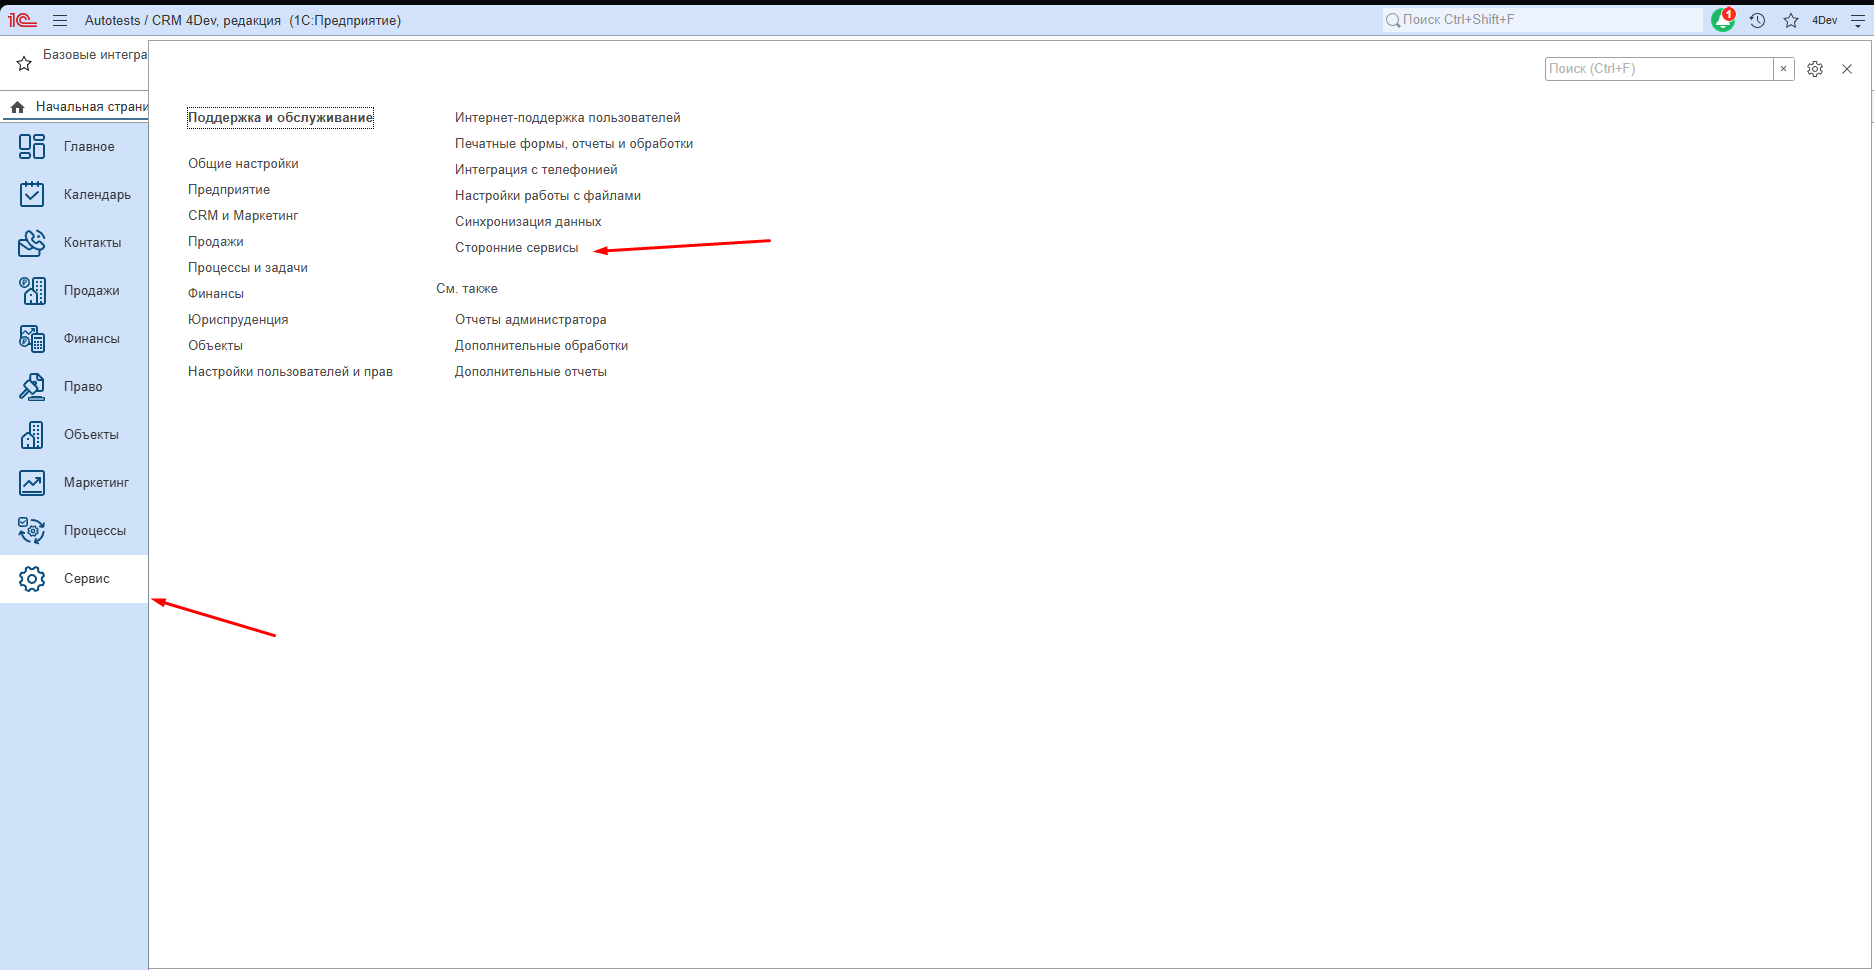
Task: Open the history clock icon
Action: tap(1757, 20)
